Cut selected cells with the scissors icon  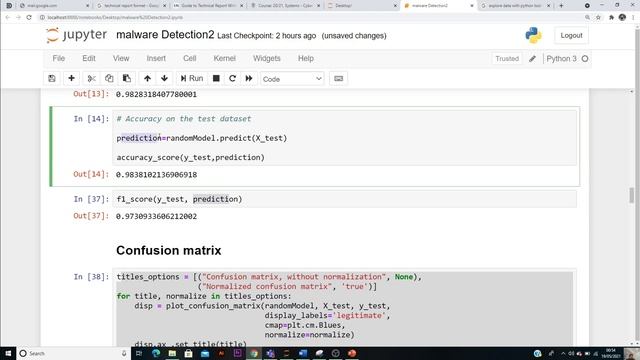[x=91, y=78]
